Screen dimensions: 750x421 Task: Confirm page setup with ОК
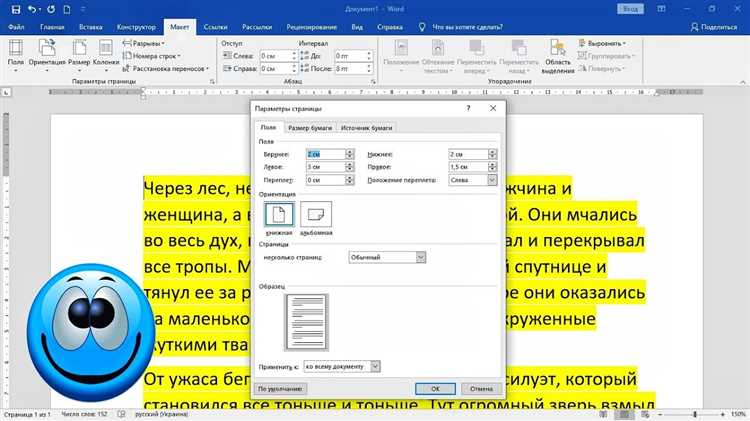point(435,389)
